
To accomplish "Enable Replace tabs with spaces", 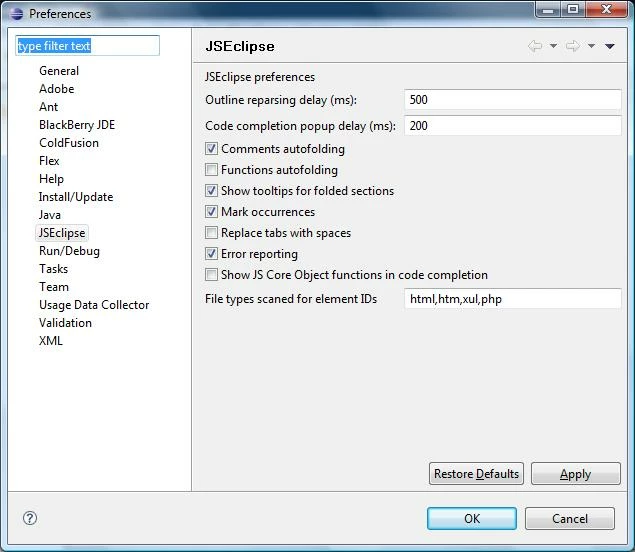I will click(x=211, y=233).
